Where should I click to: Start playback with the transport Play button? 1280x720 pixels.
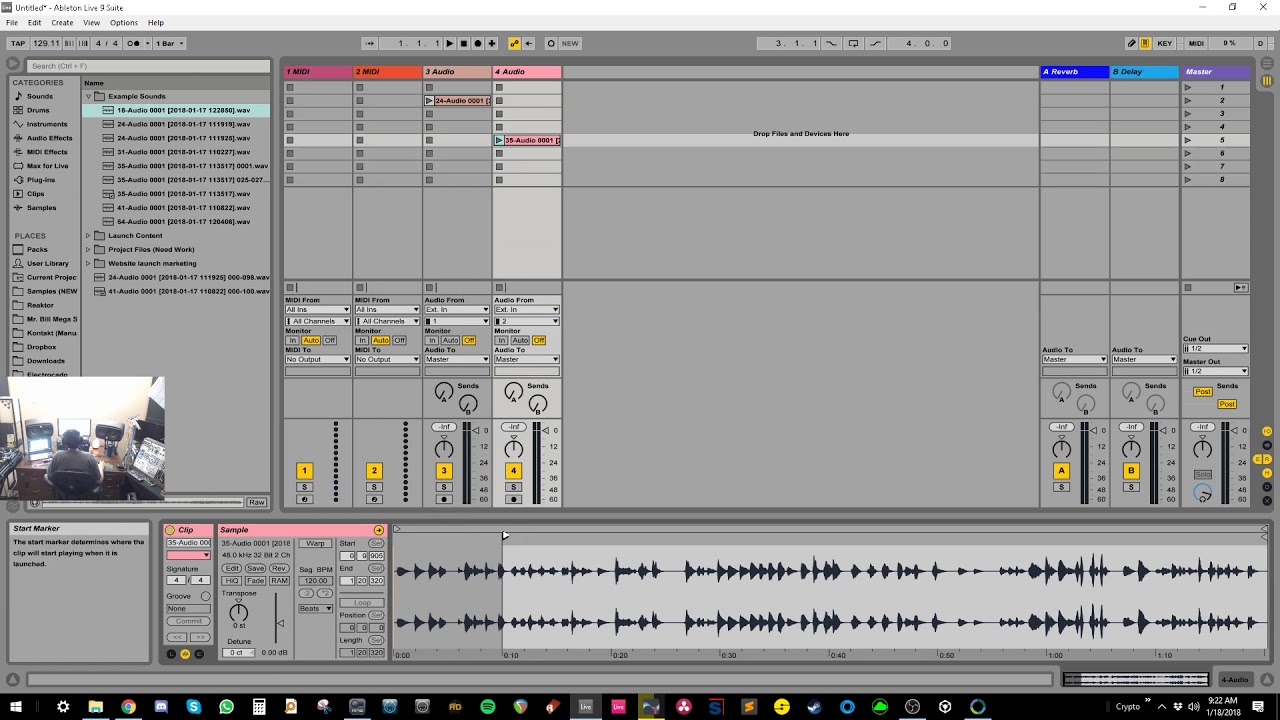pos(450,43)
